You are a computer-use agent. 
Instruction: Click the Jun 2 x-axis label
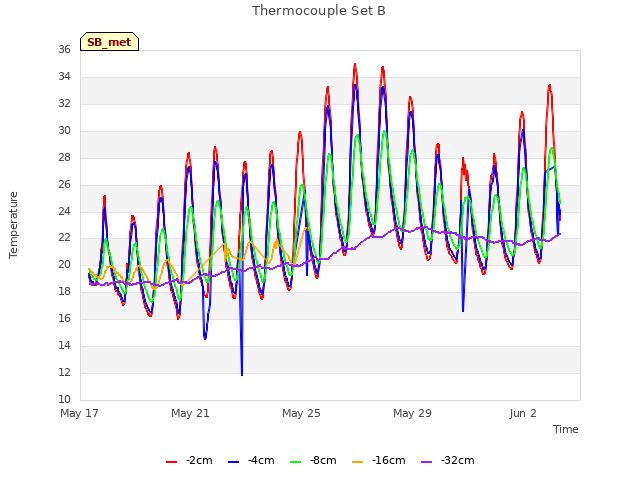523,413
